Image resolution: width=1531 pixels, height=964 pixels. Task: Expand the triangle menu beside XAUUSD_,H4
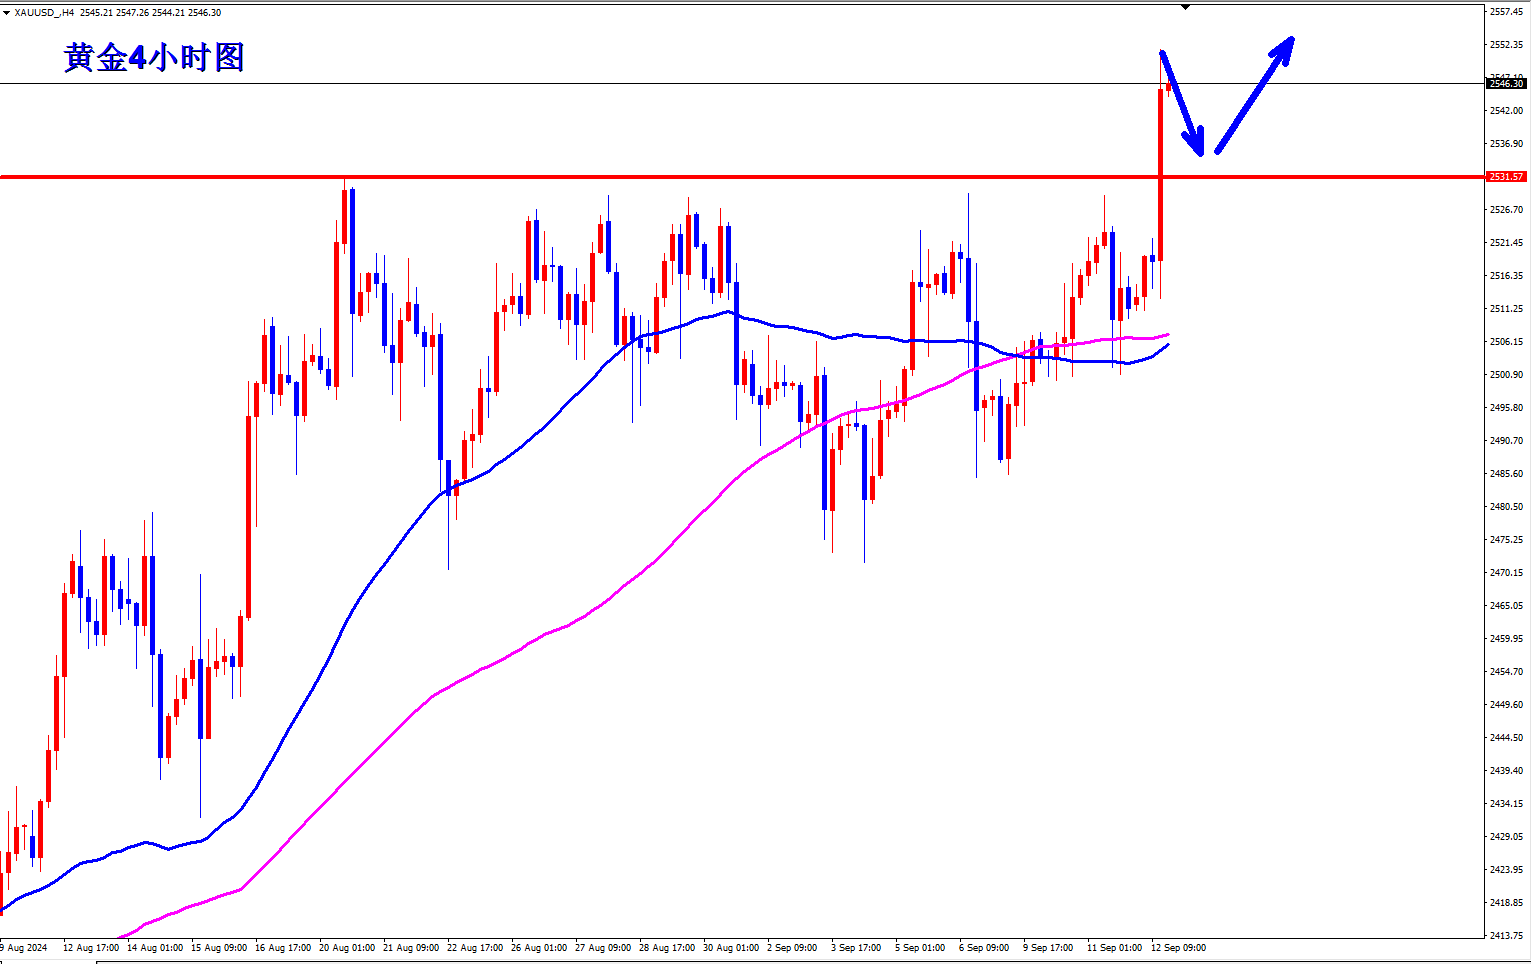pos(7,13)
